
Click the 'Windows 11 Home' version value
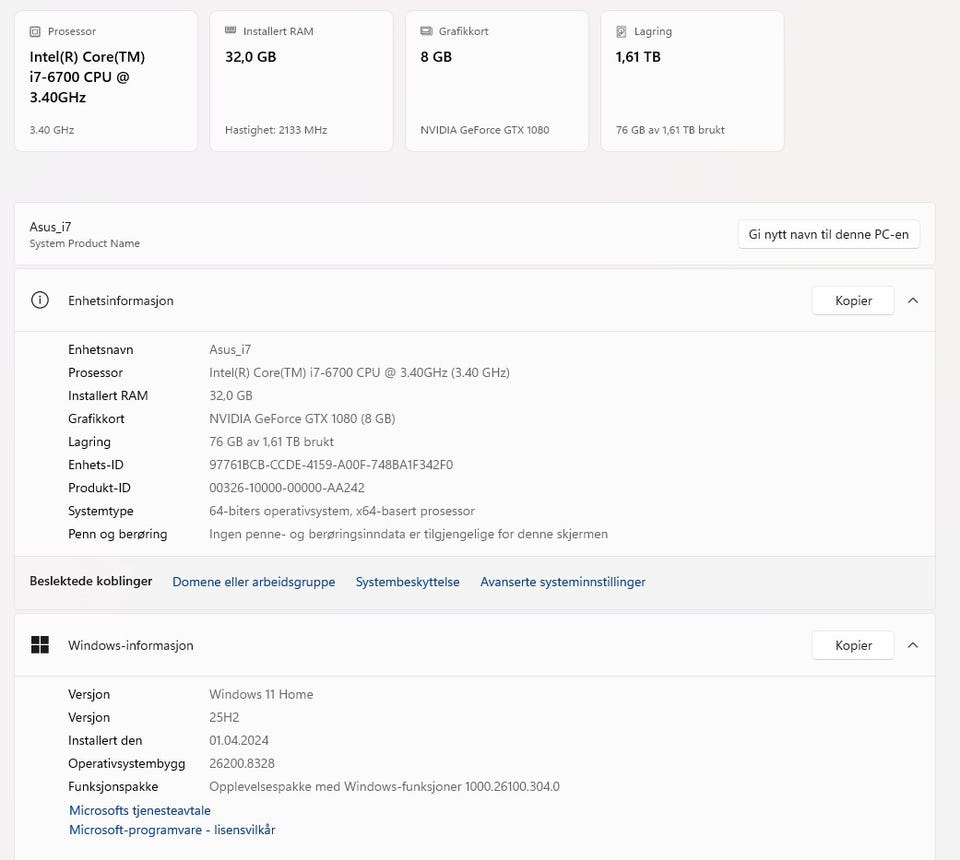tap(261, 694)
